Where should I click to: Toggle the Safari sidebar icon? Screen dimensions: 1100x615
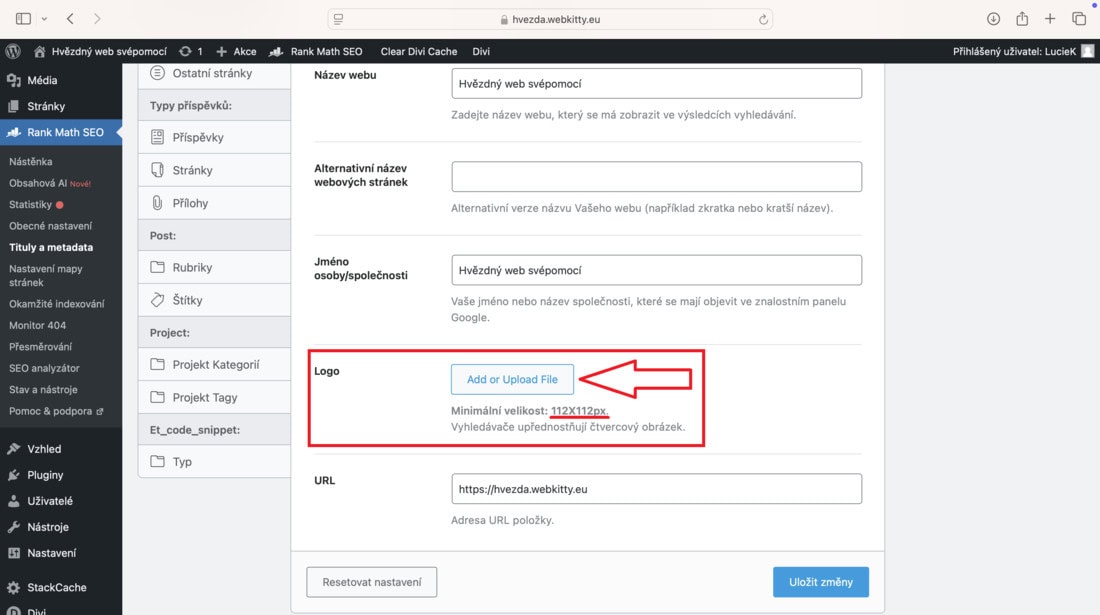click(23, 19)
